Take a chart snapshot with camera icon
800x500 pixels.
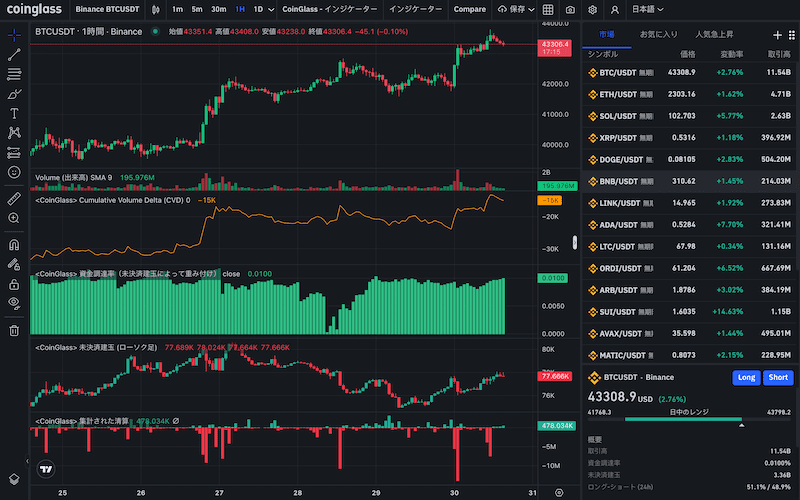click(570, 10)
